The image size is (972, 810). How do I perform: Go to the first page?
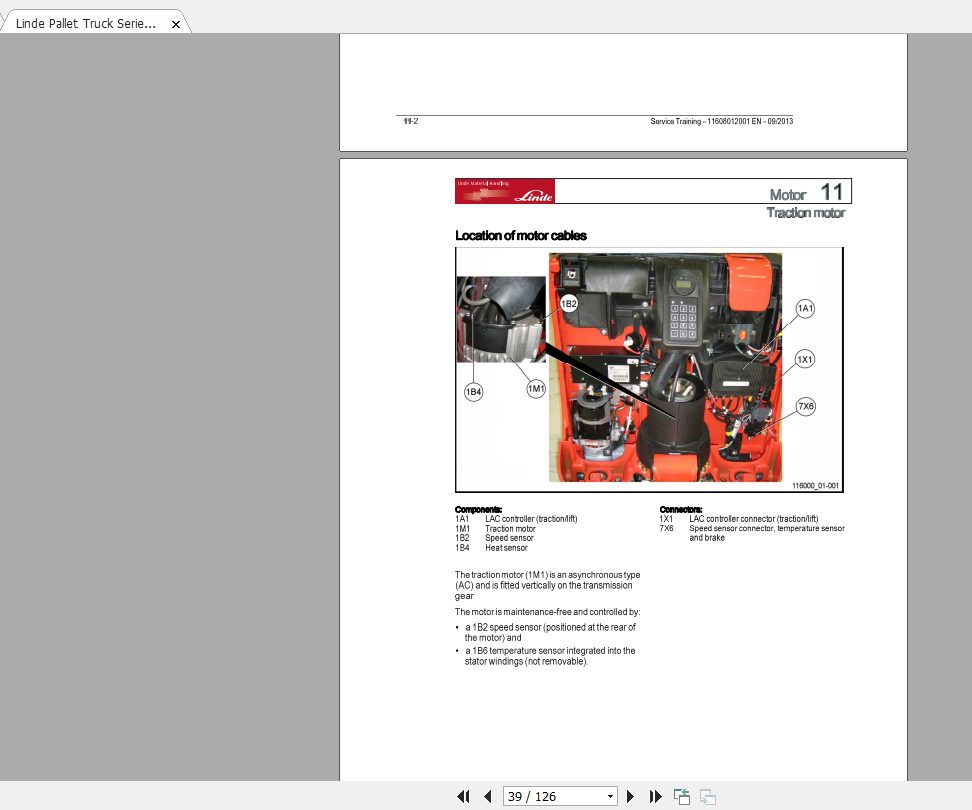(x=463, y=796)
